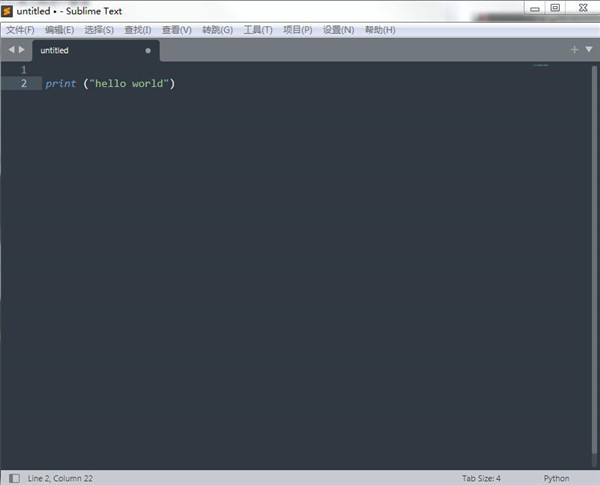Toggle the side bar icon in status bar
The width and height of the screenshot is (600, 485).
point(13,478)
